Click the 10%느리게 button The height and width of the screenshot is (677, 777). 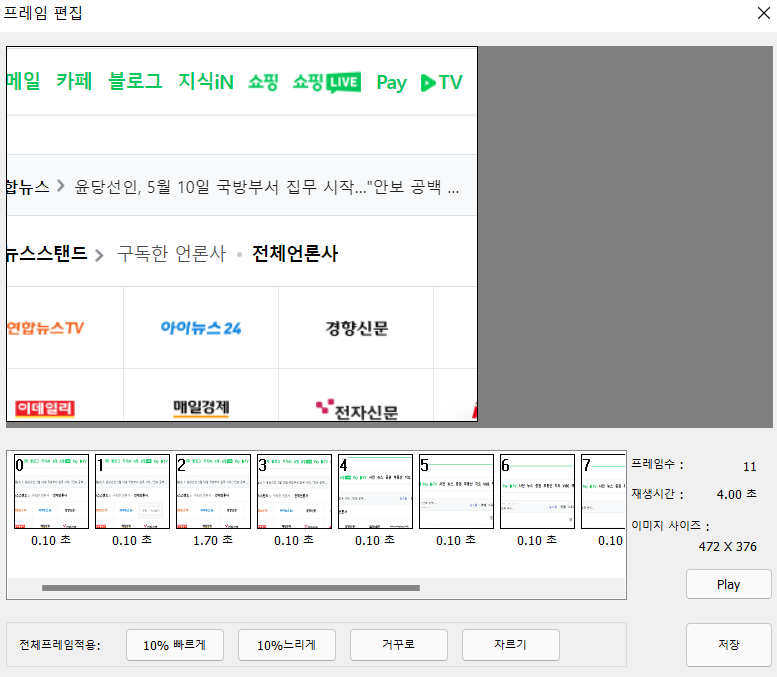[286, 645]
